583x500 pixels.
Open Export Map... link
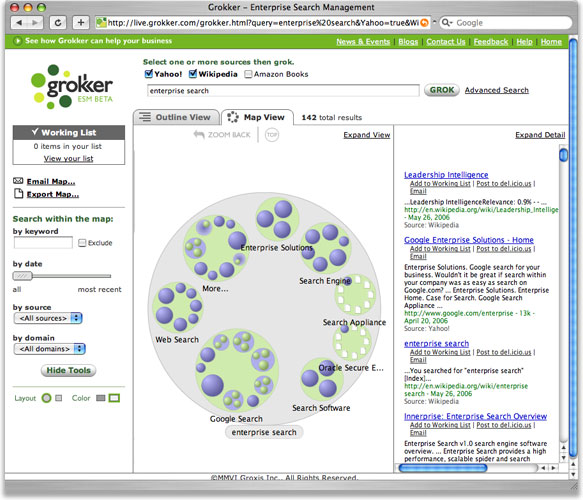[x=53, y=194]
